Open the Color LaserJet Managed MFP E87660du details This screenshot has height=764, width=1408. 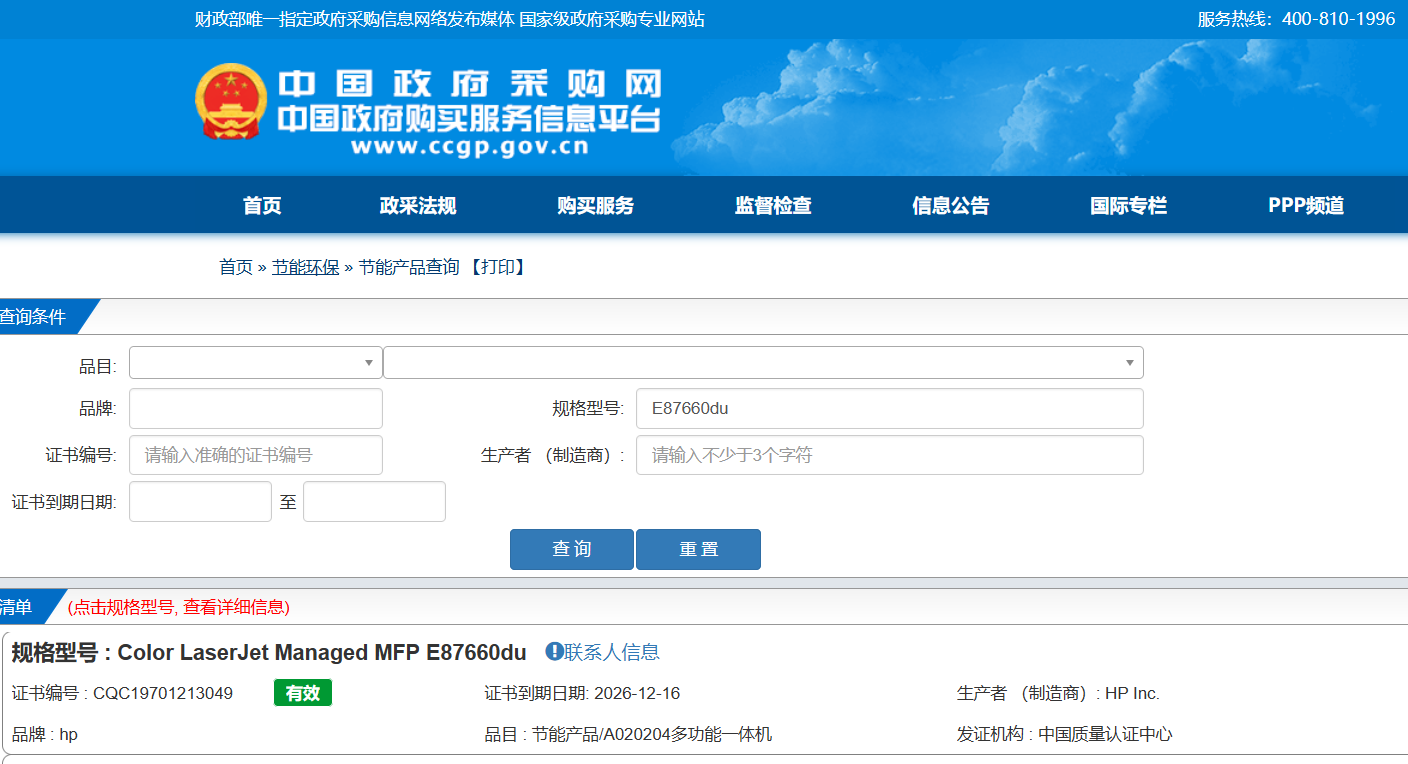pos(321,653)
